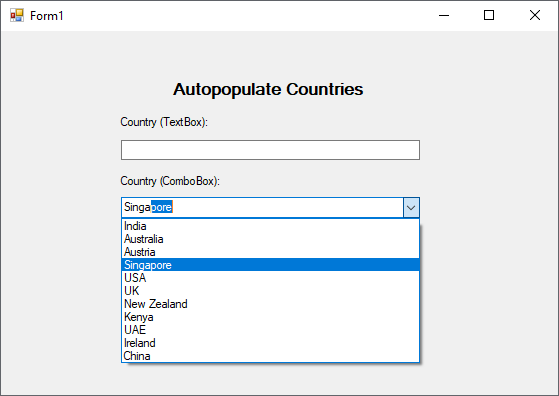The image size is (559, 396).
Task: Maximize the Form1 window
Action: (x=489, y=15)
